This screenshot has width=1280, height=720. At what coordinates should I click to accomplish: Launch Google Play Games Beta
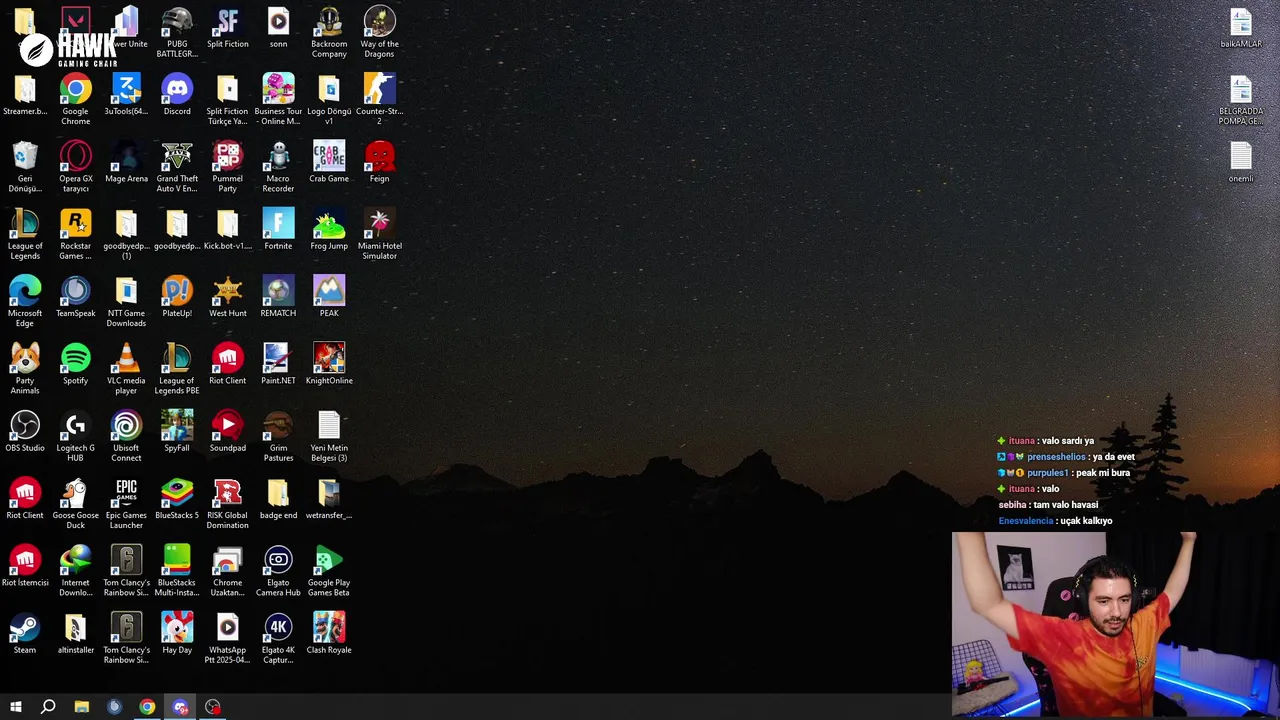point(329,560)
